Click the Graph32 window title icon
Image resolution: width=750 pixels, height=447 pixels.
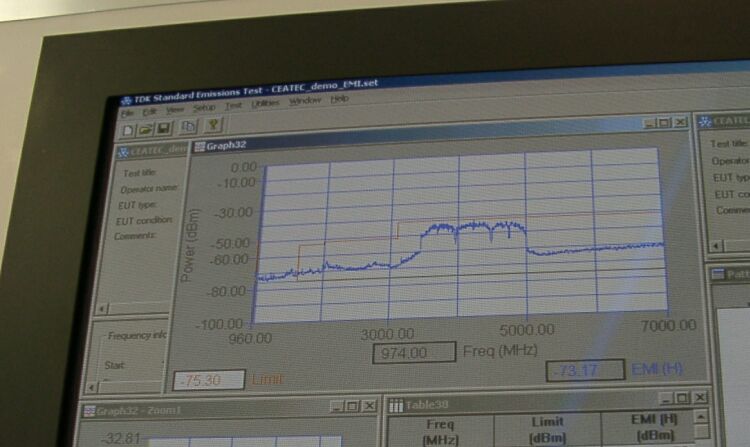coord(198,146)
